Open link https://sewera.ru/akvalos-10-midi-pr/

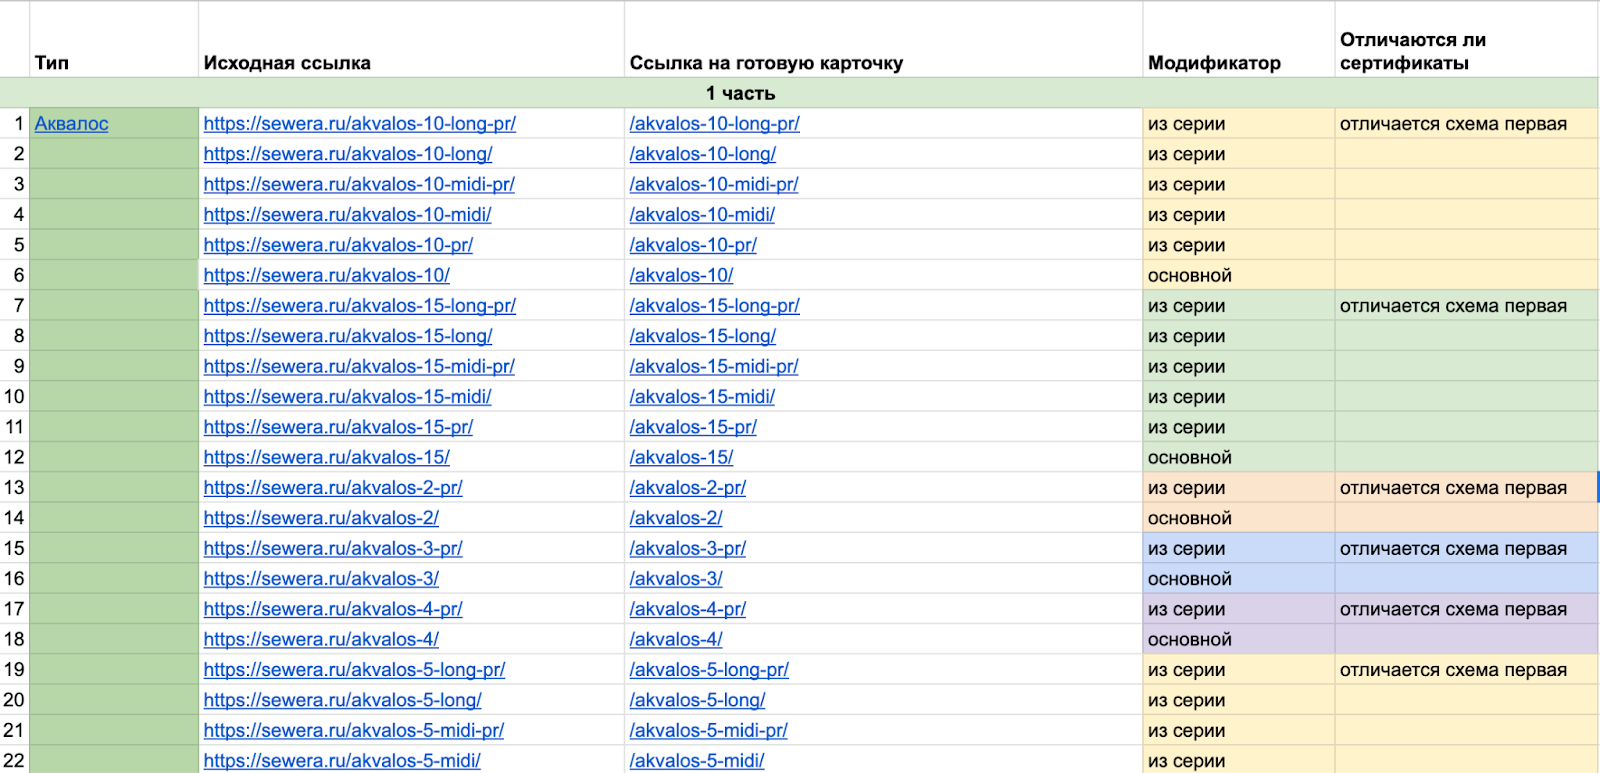click(x=359, y=184)
